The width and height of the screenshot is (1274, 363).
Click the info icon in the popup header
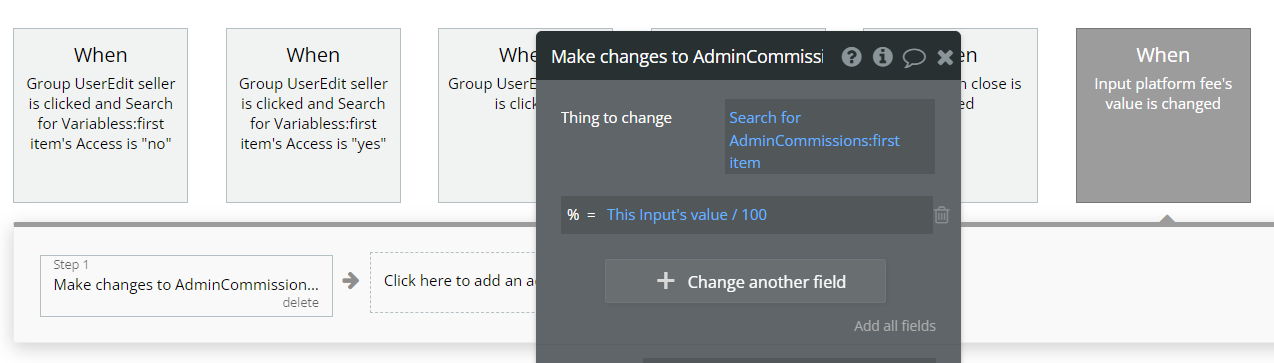[x=882, y=57]
